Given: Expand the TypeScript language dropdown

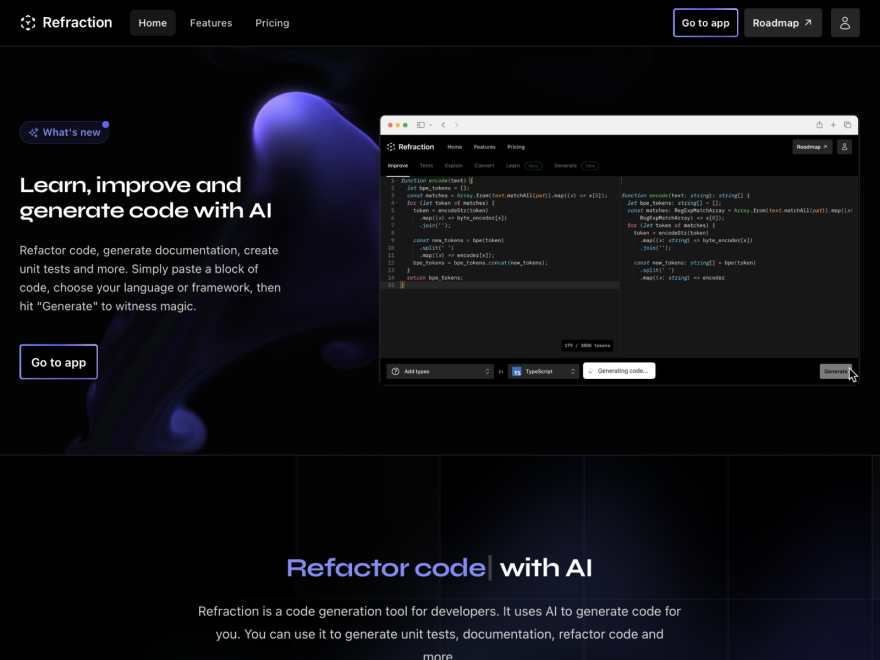Looking at the screenshot, I should (x=543, y=371).
